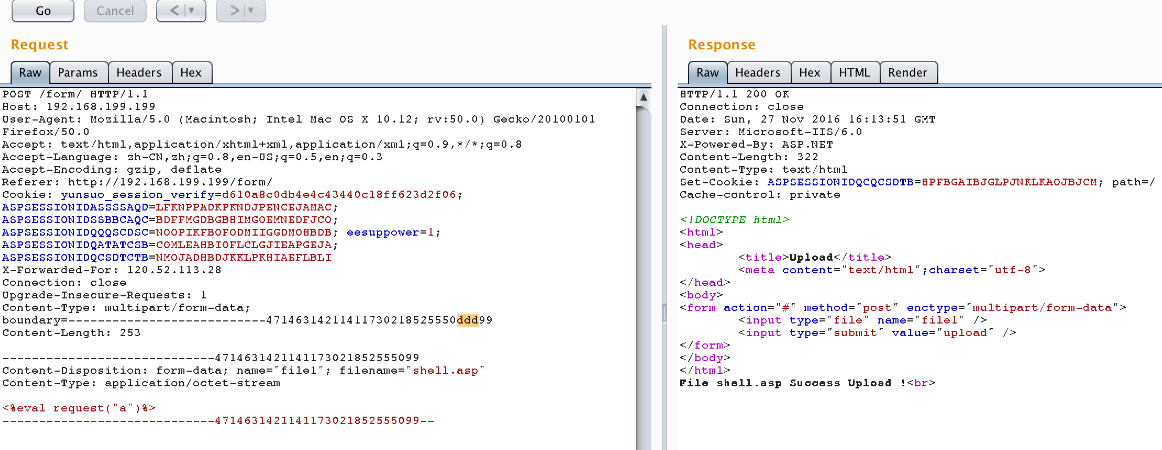Click the filename "shell.asp" value
1162x450 pixels.
pyautogui.click(x=448, y=370)
